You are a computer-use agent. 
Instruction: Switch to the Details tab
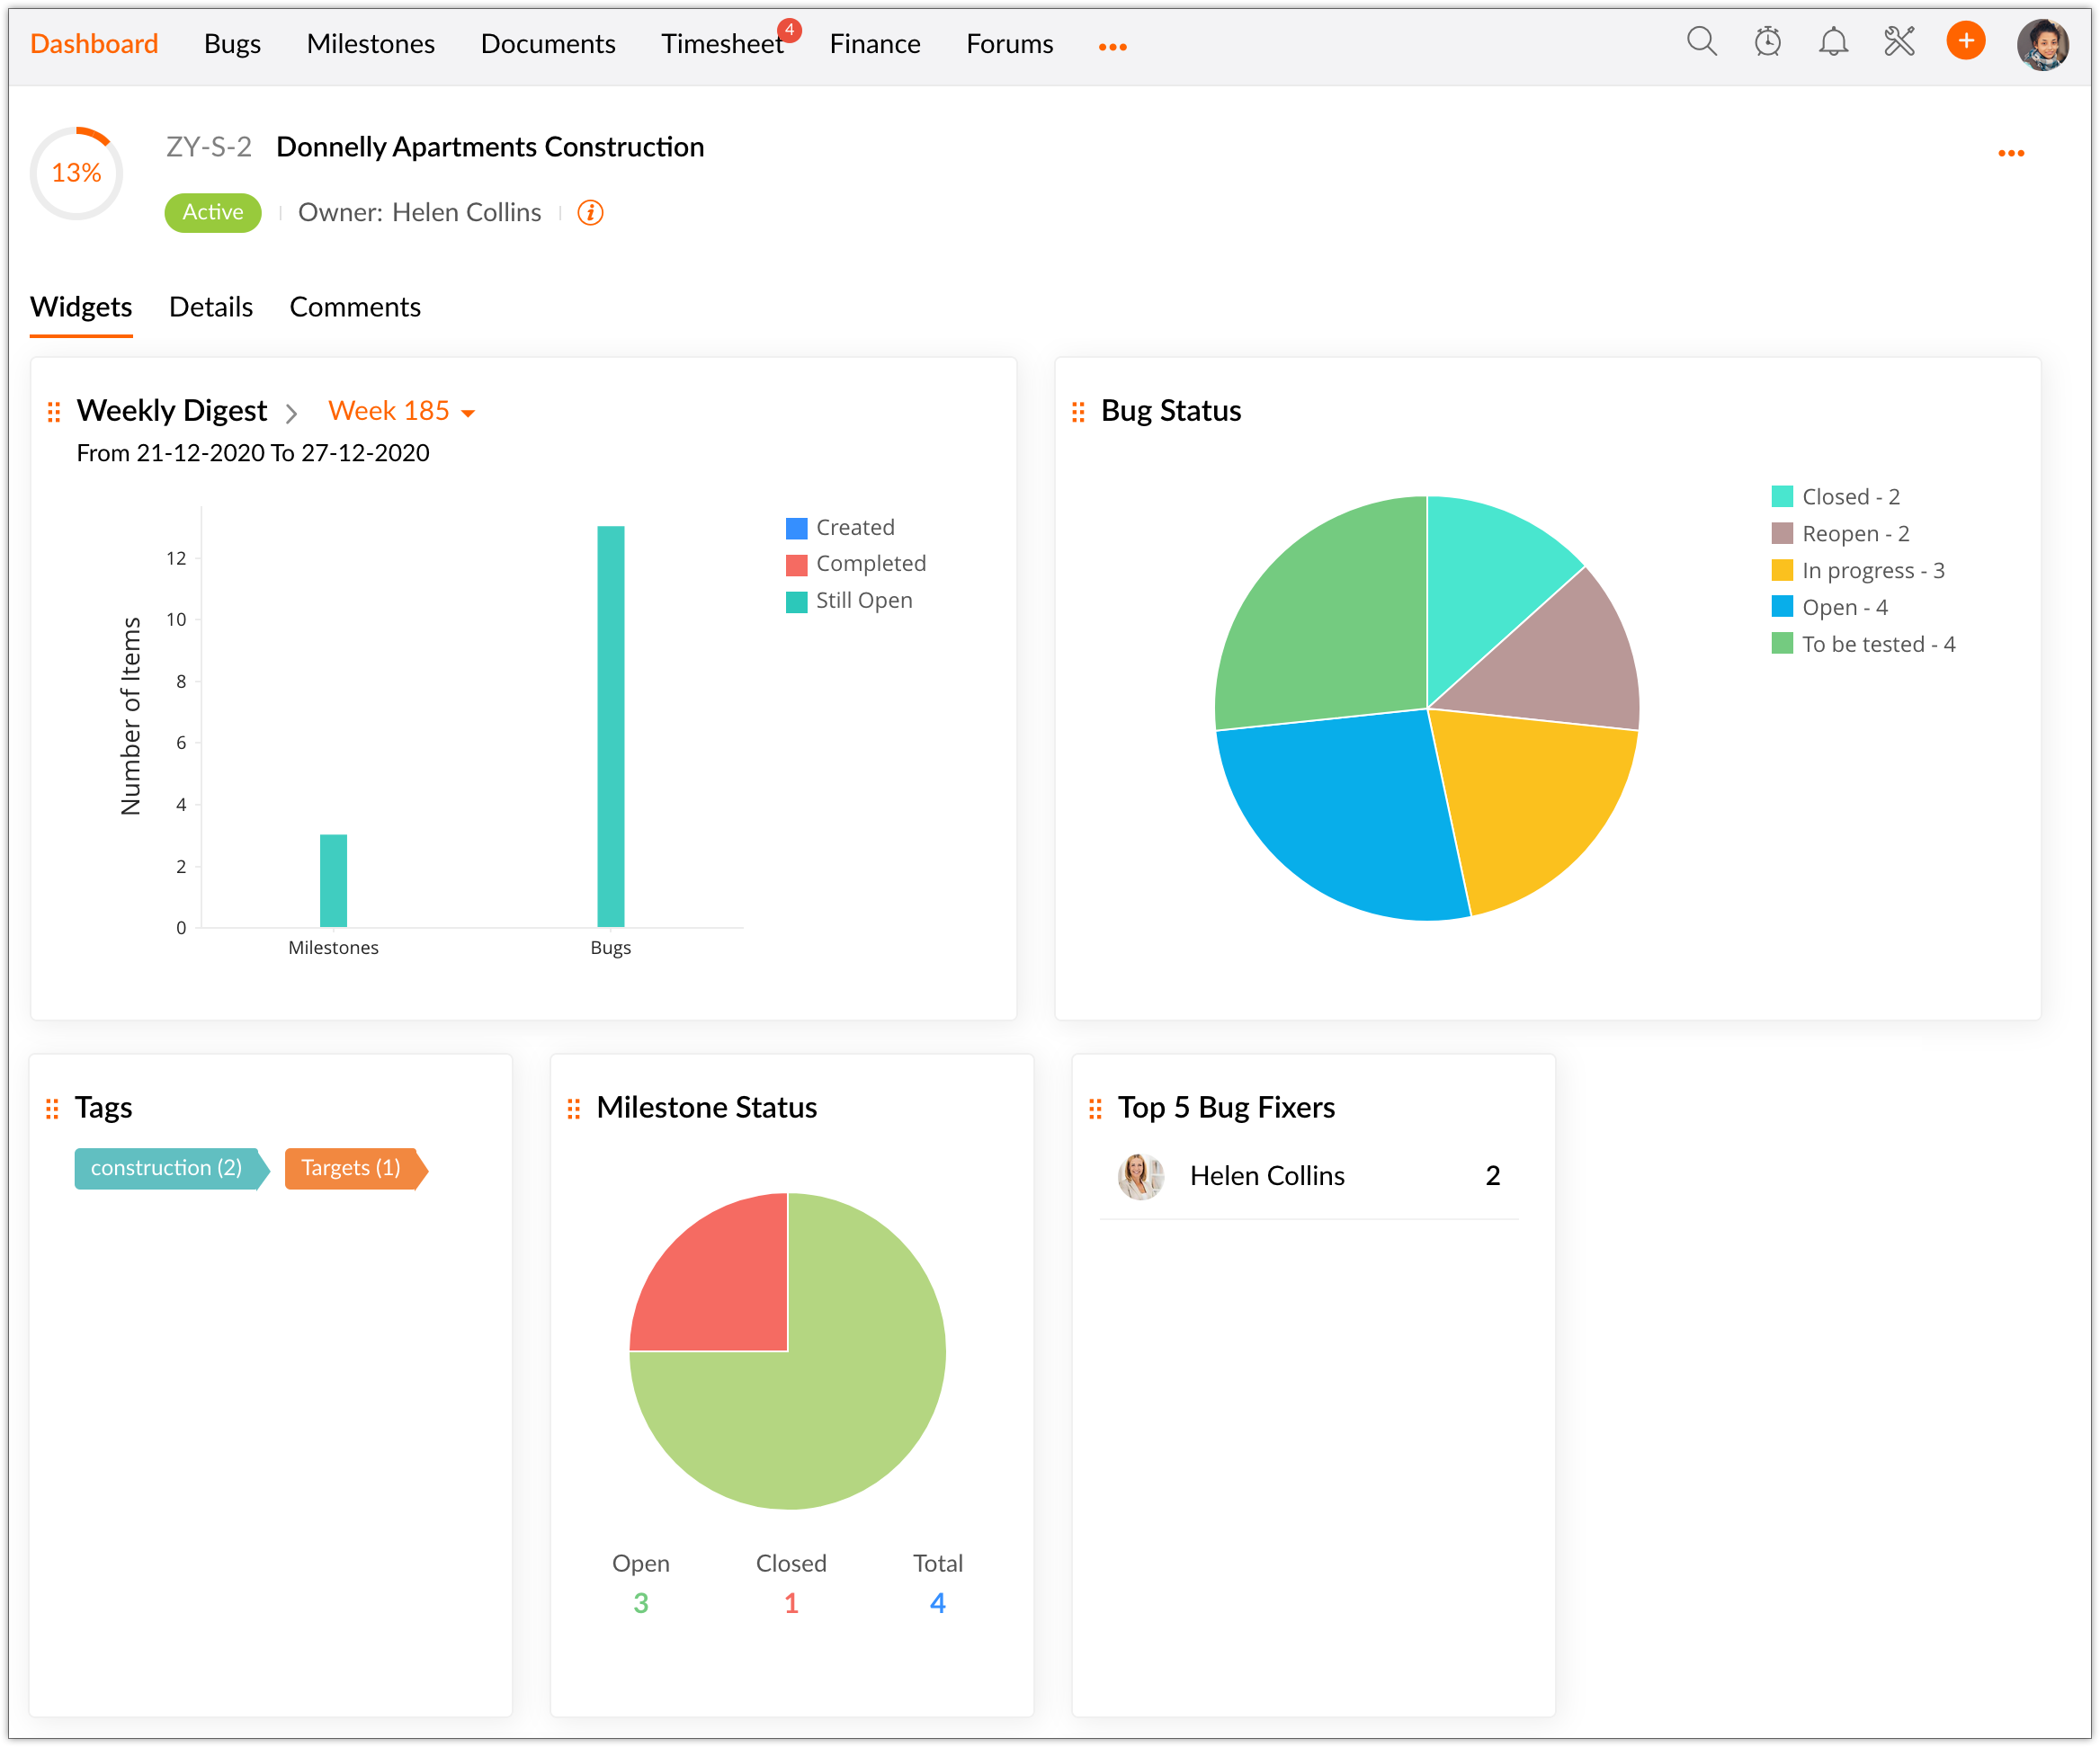tap(210, 307)
